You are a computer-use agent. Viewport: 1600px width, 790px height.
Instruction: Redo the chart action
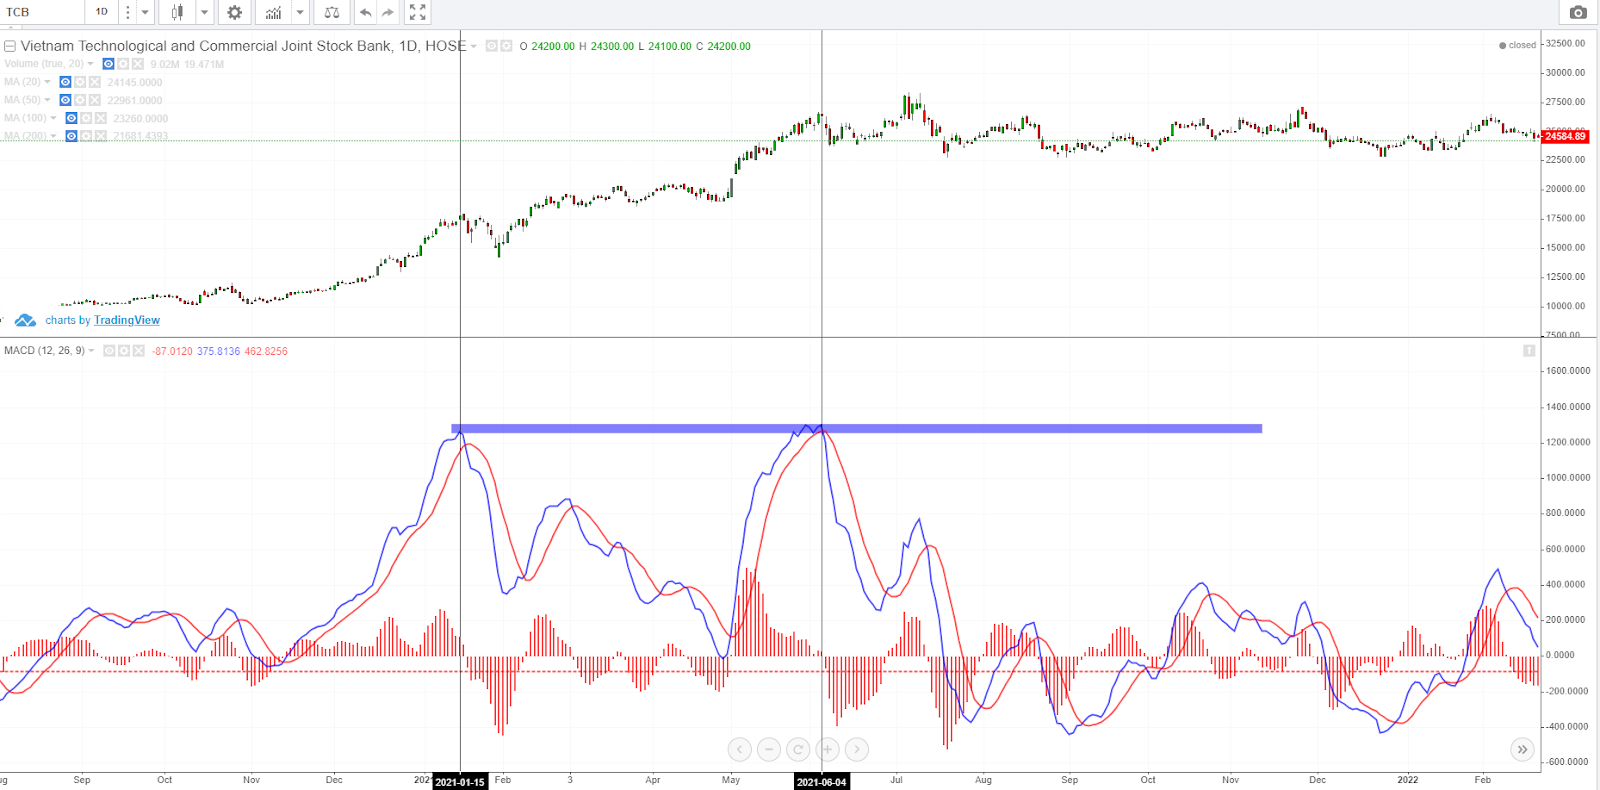388,12
